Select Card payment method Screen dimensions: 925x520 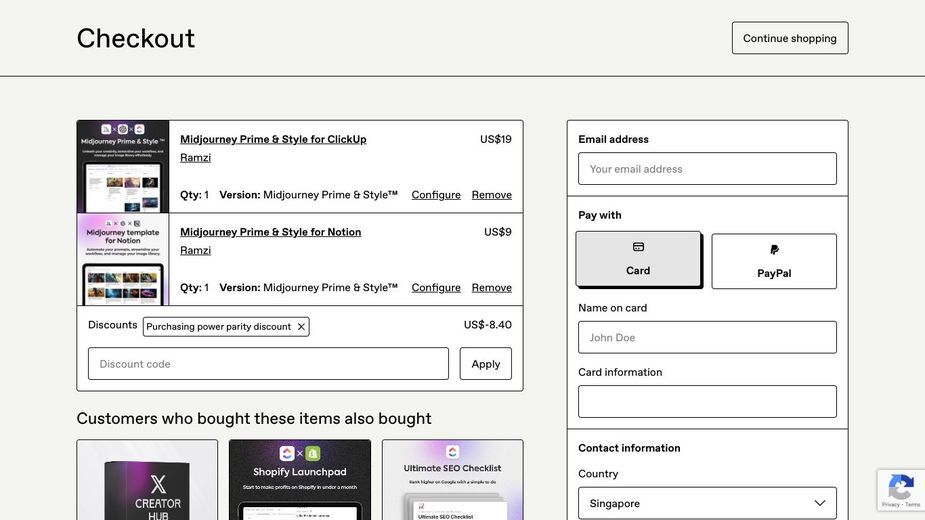[638, 259]
